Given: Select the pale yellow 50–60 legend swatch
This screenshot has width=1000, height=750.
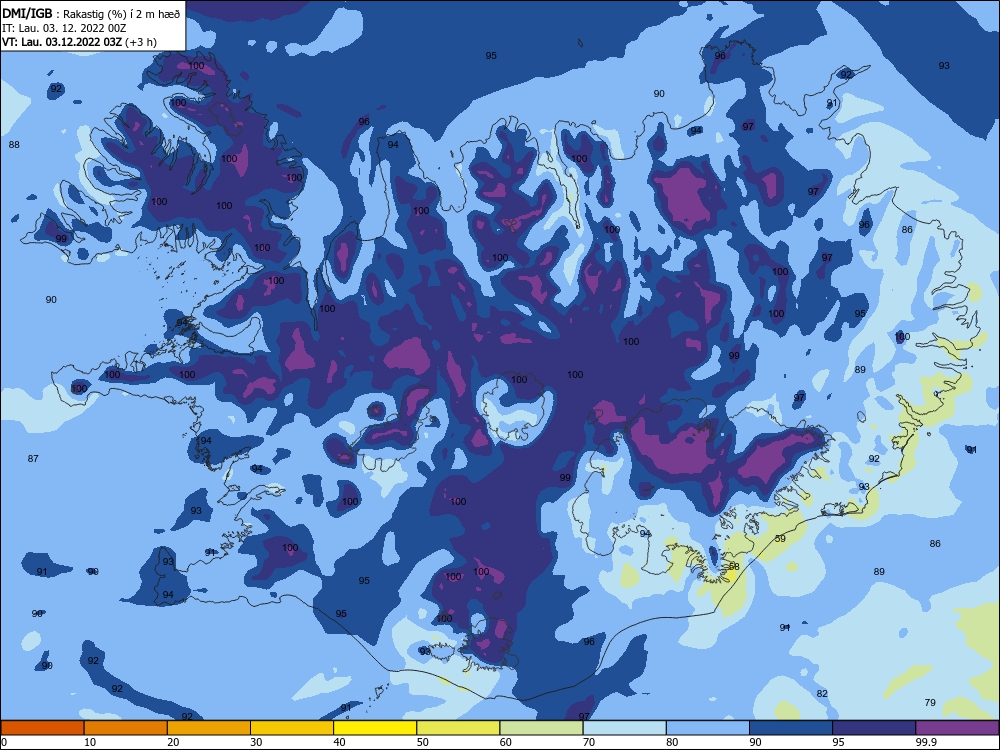Looking at the screenshot, I should pyautogui.click(x=458, y=728).
